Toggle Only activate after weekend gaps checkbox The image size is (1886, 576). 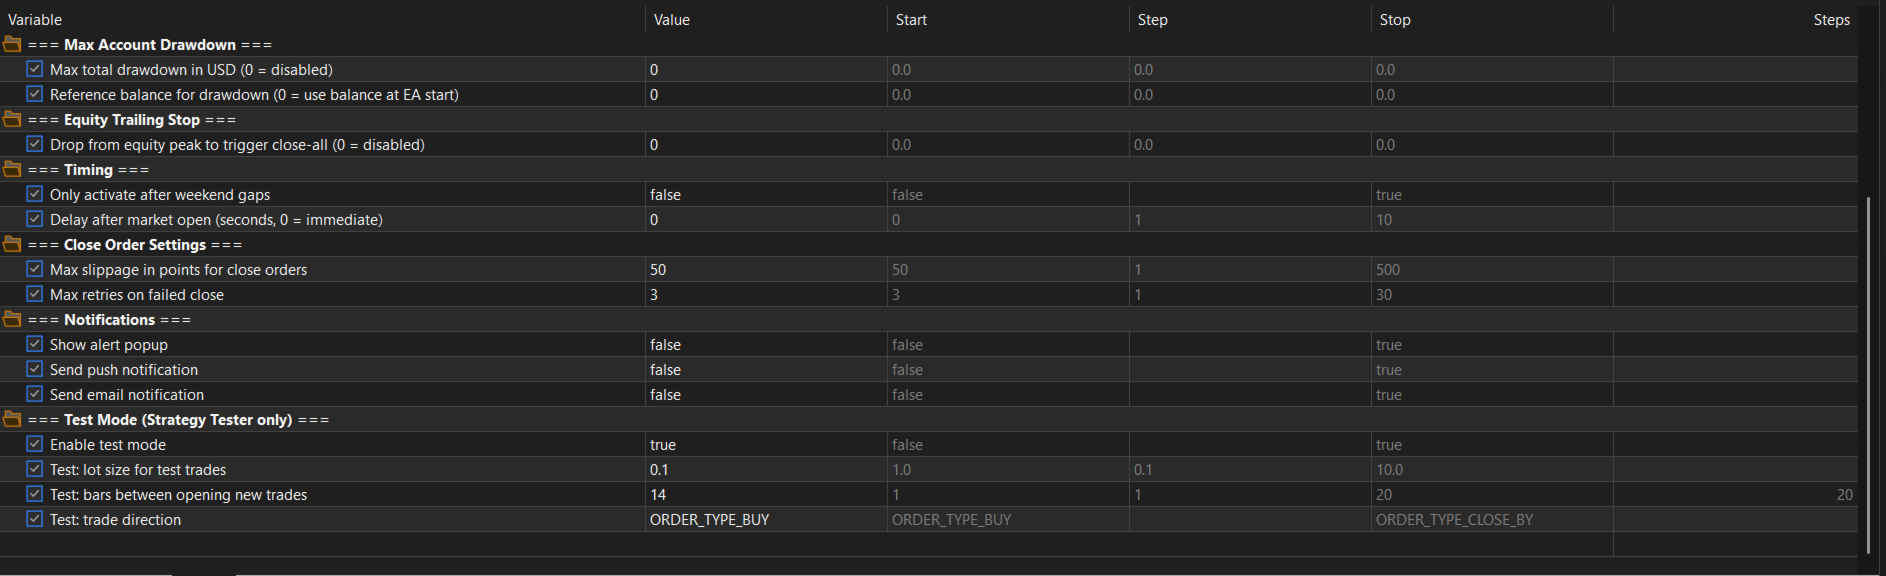click(x=35, y=194)
